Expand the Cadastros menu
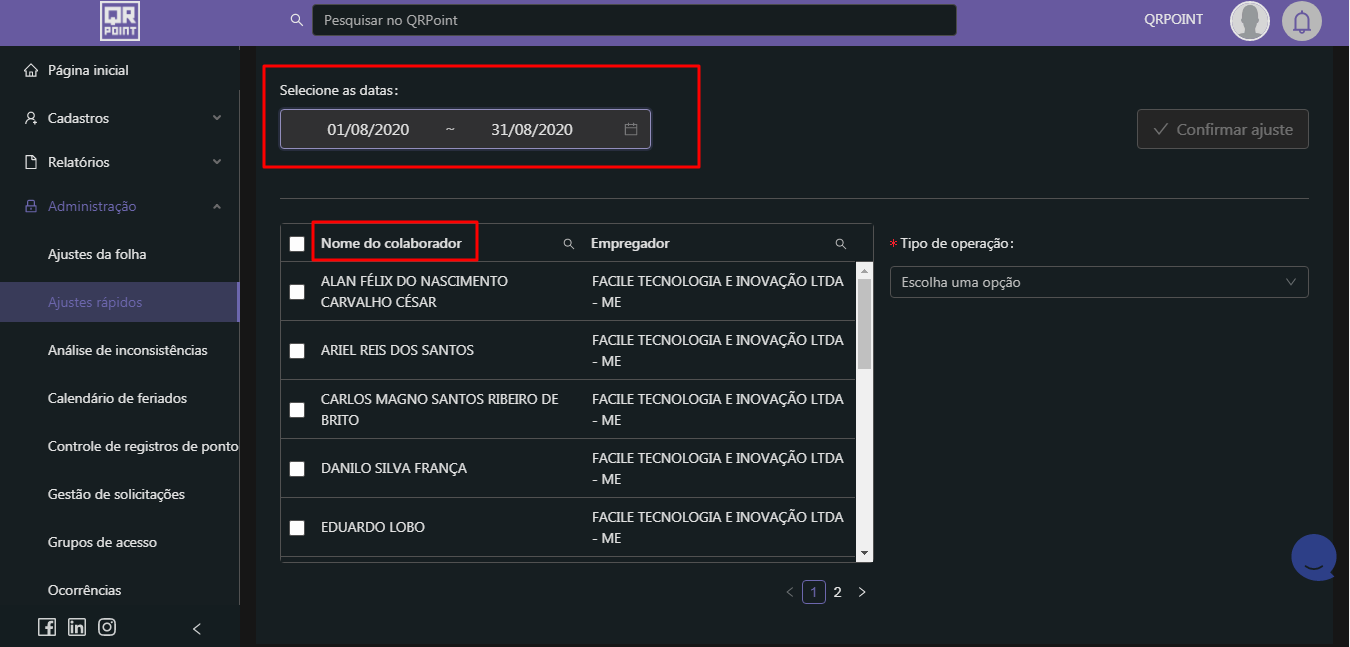Viewport: 1350px width, 647px height. click(x=120, y=118)
